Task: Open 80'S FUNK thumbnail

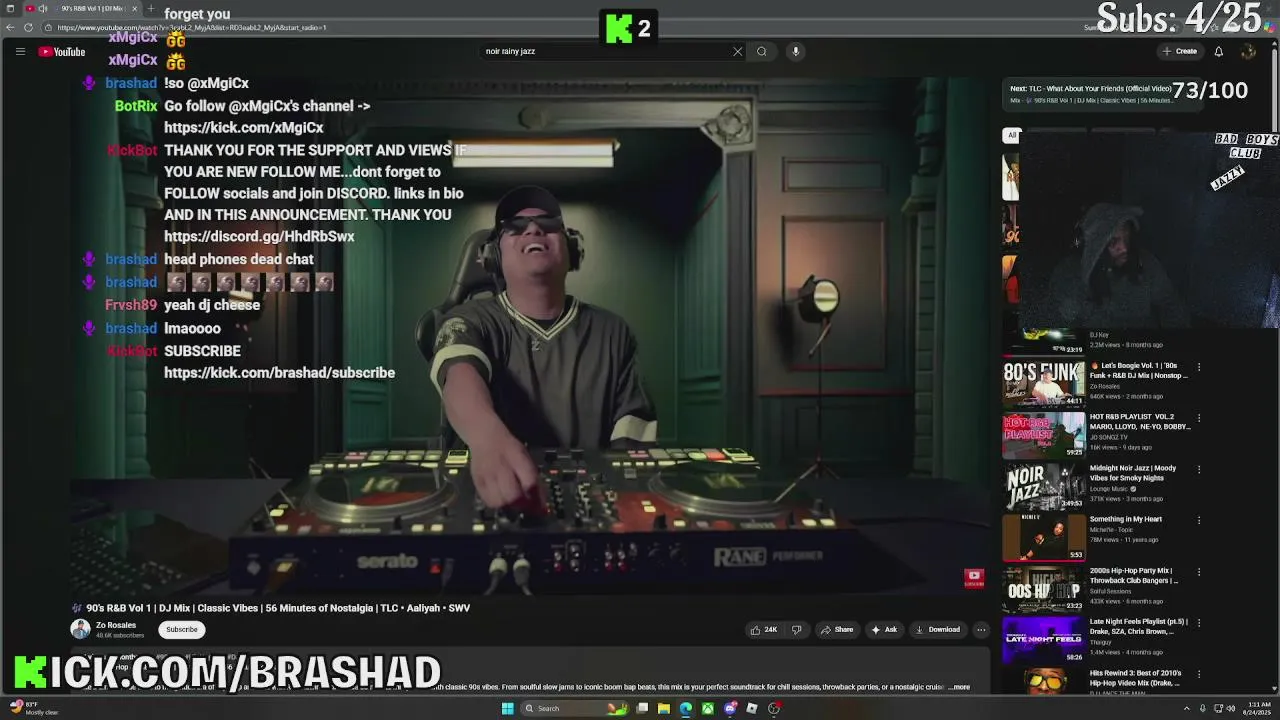Action: [x=1043, y=384]
